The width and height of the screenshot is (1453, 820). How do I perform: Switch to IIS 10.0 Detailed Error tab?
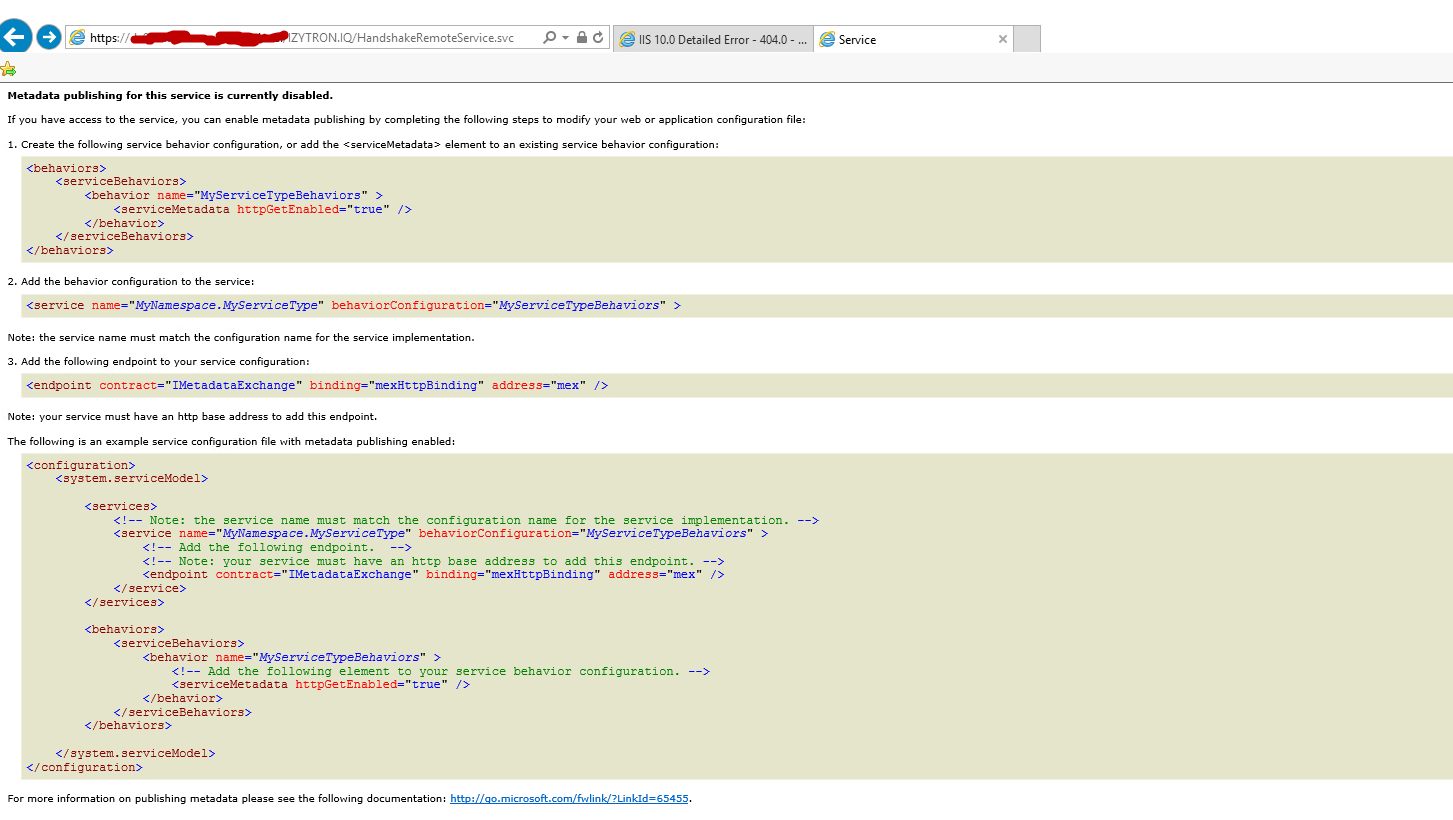click(713, 40)
